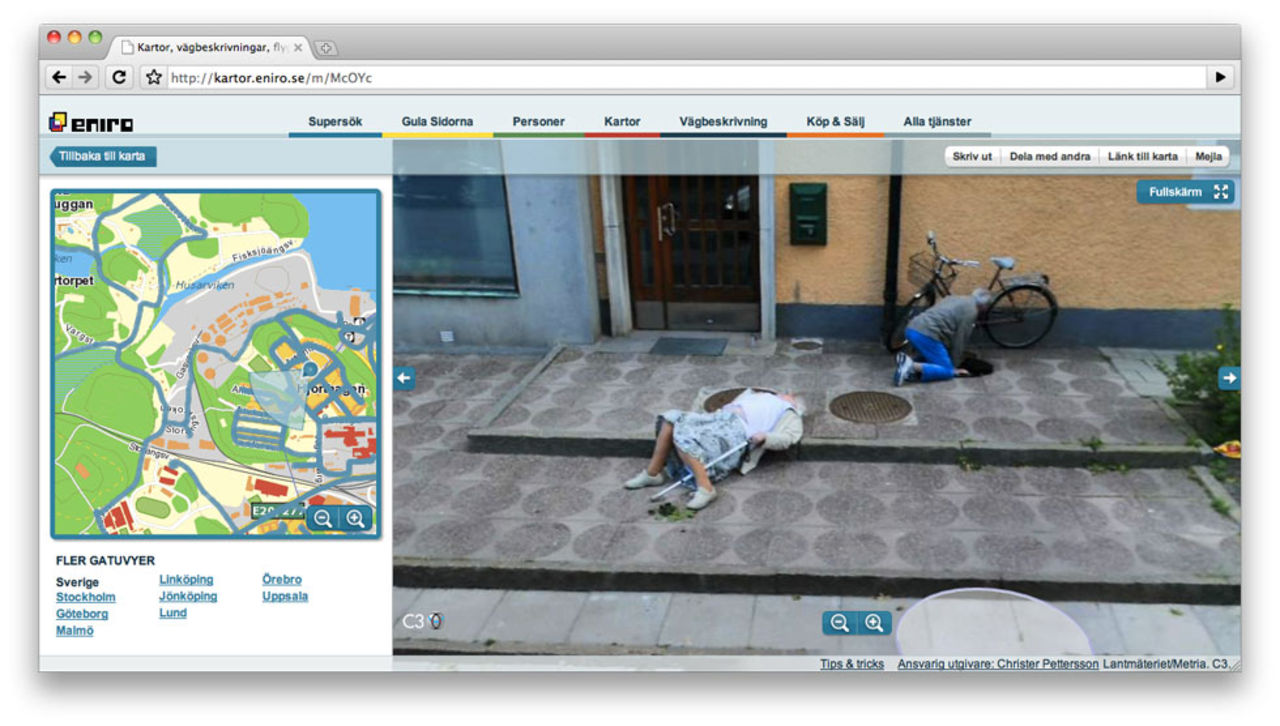The height and width of the screenshot is (726, 1280).
Task: Pan street view left with the arrow
Action: point(404,378)
